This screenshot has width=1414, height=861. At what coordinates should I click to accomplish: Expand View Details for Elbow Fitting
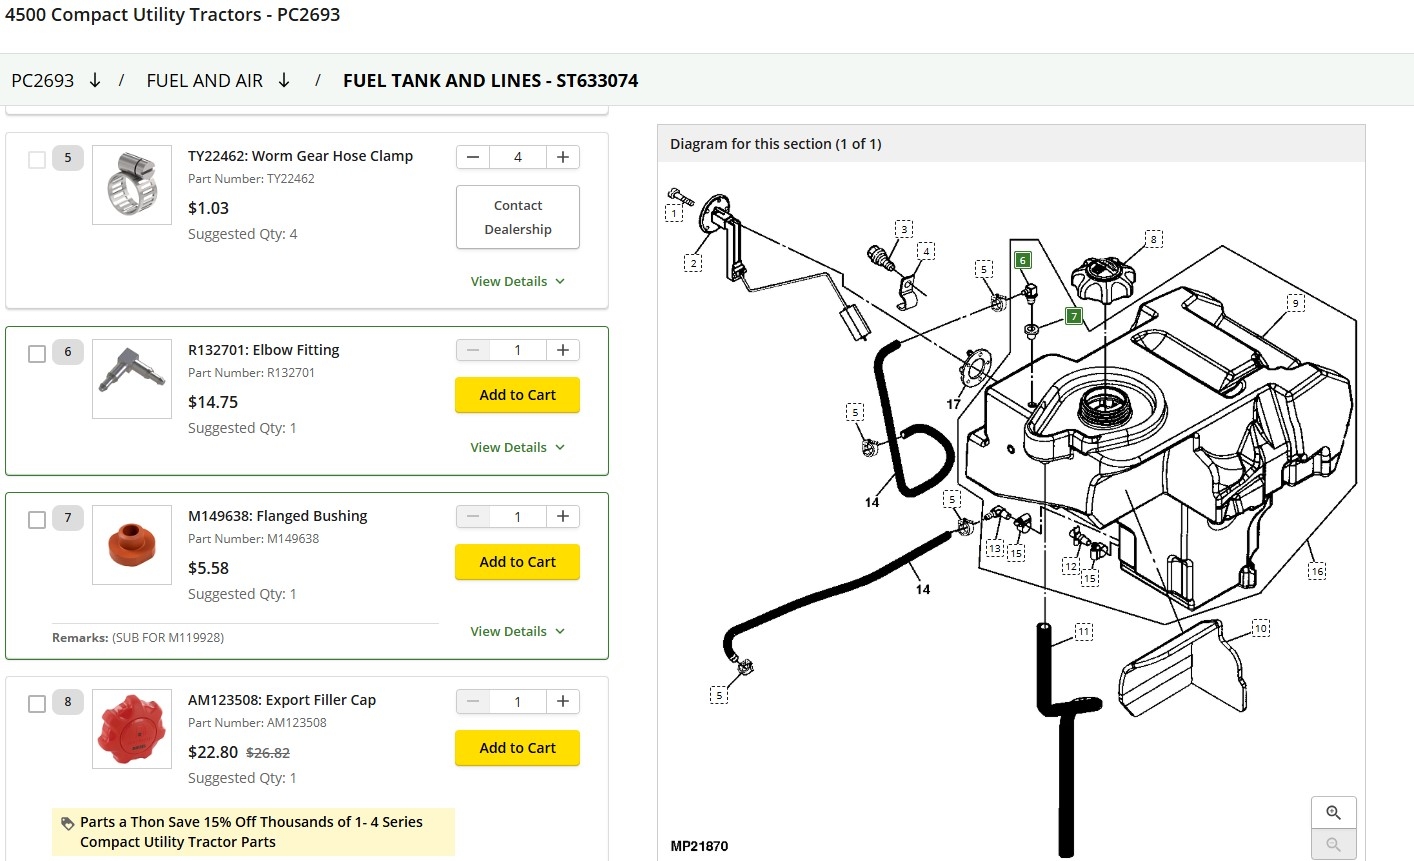tap(518, 447)
